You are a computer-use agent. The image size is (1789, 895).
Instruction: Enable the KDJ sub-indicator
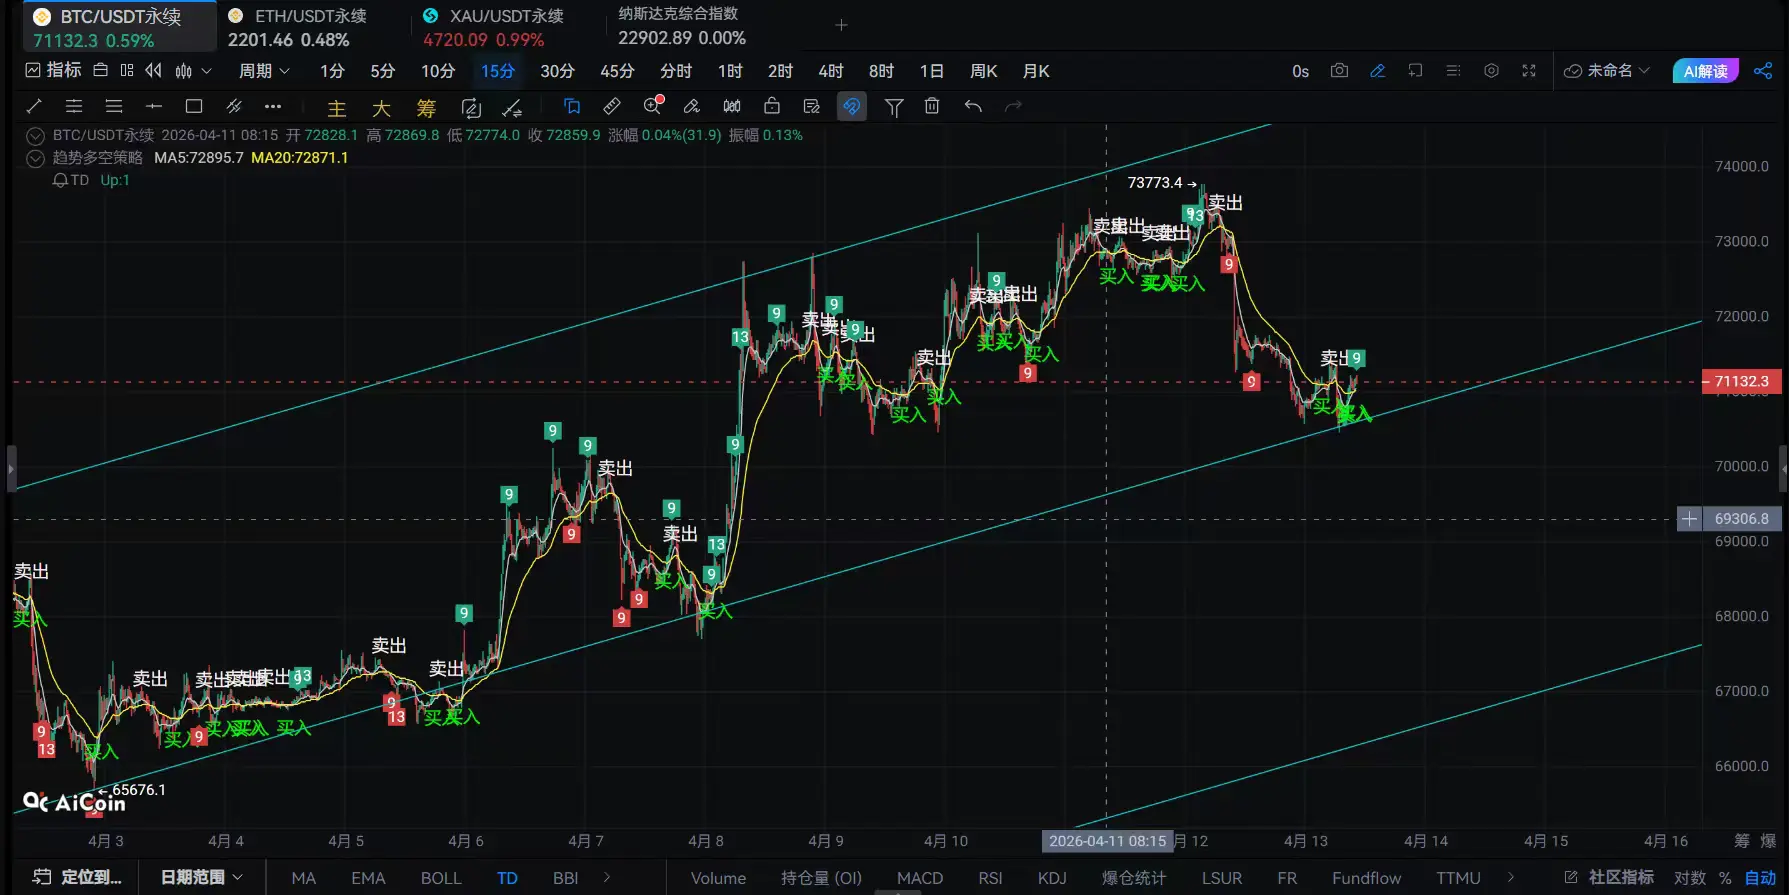(1052, 878)
